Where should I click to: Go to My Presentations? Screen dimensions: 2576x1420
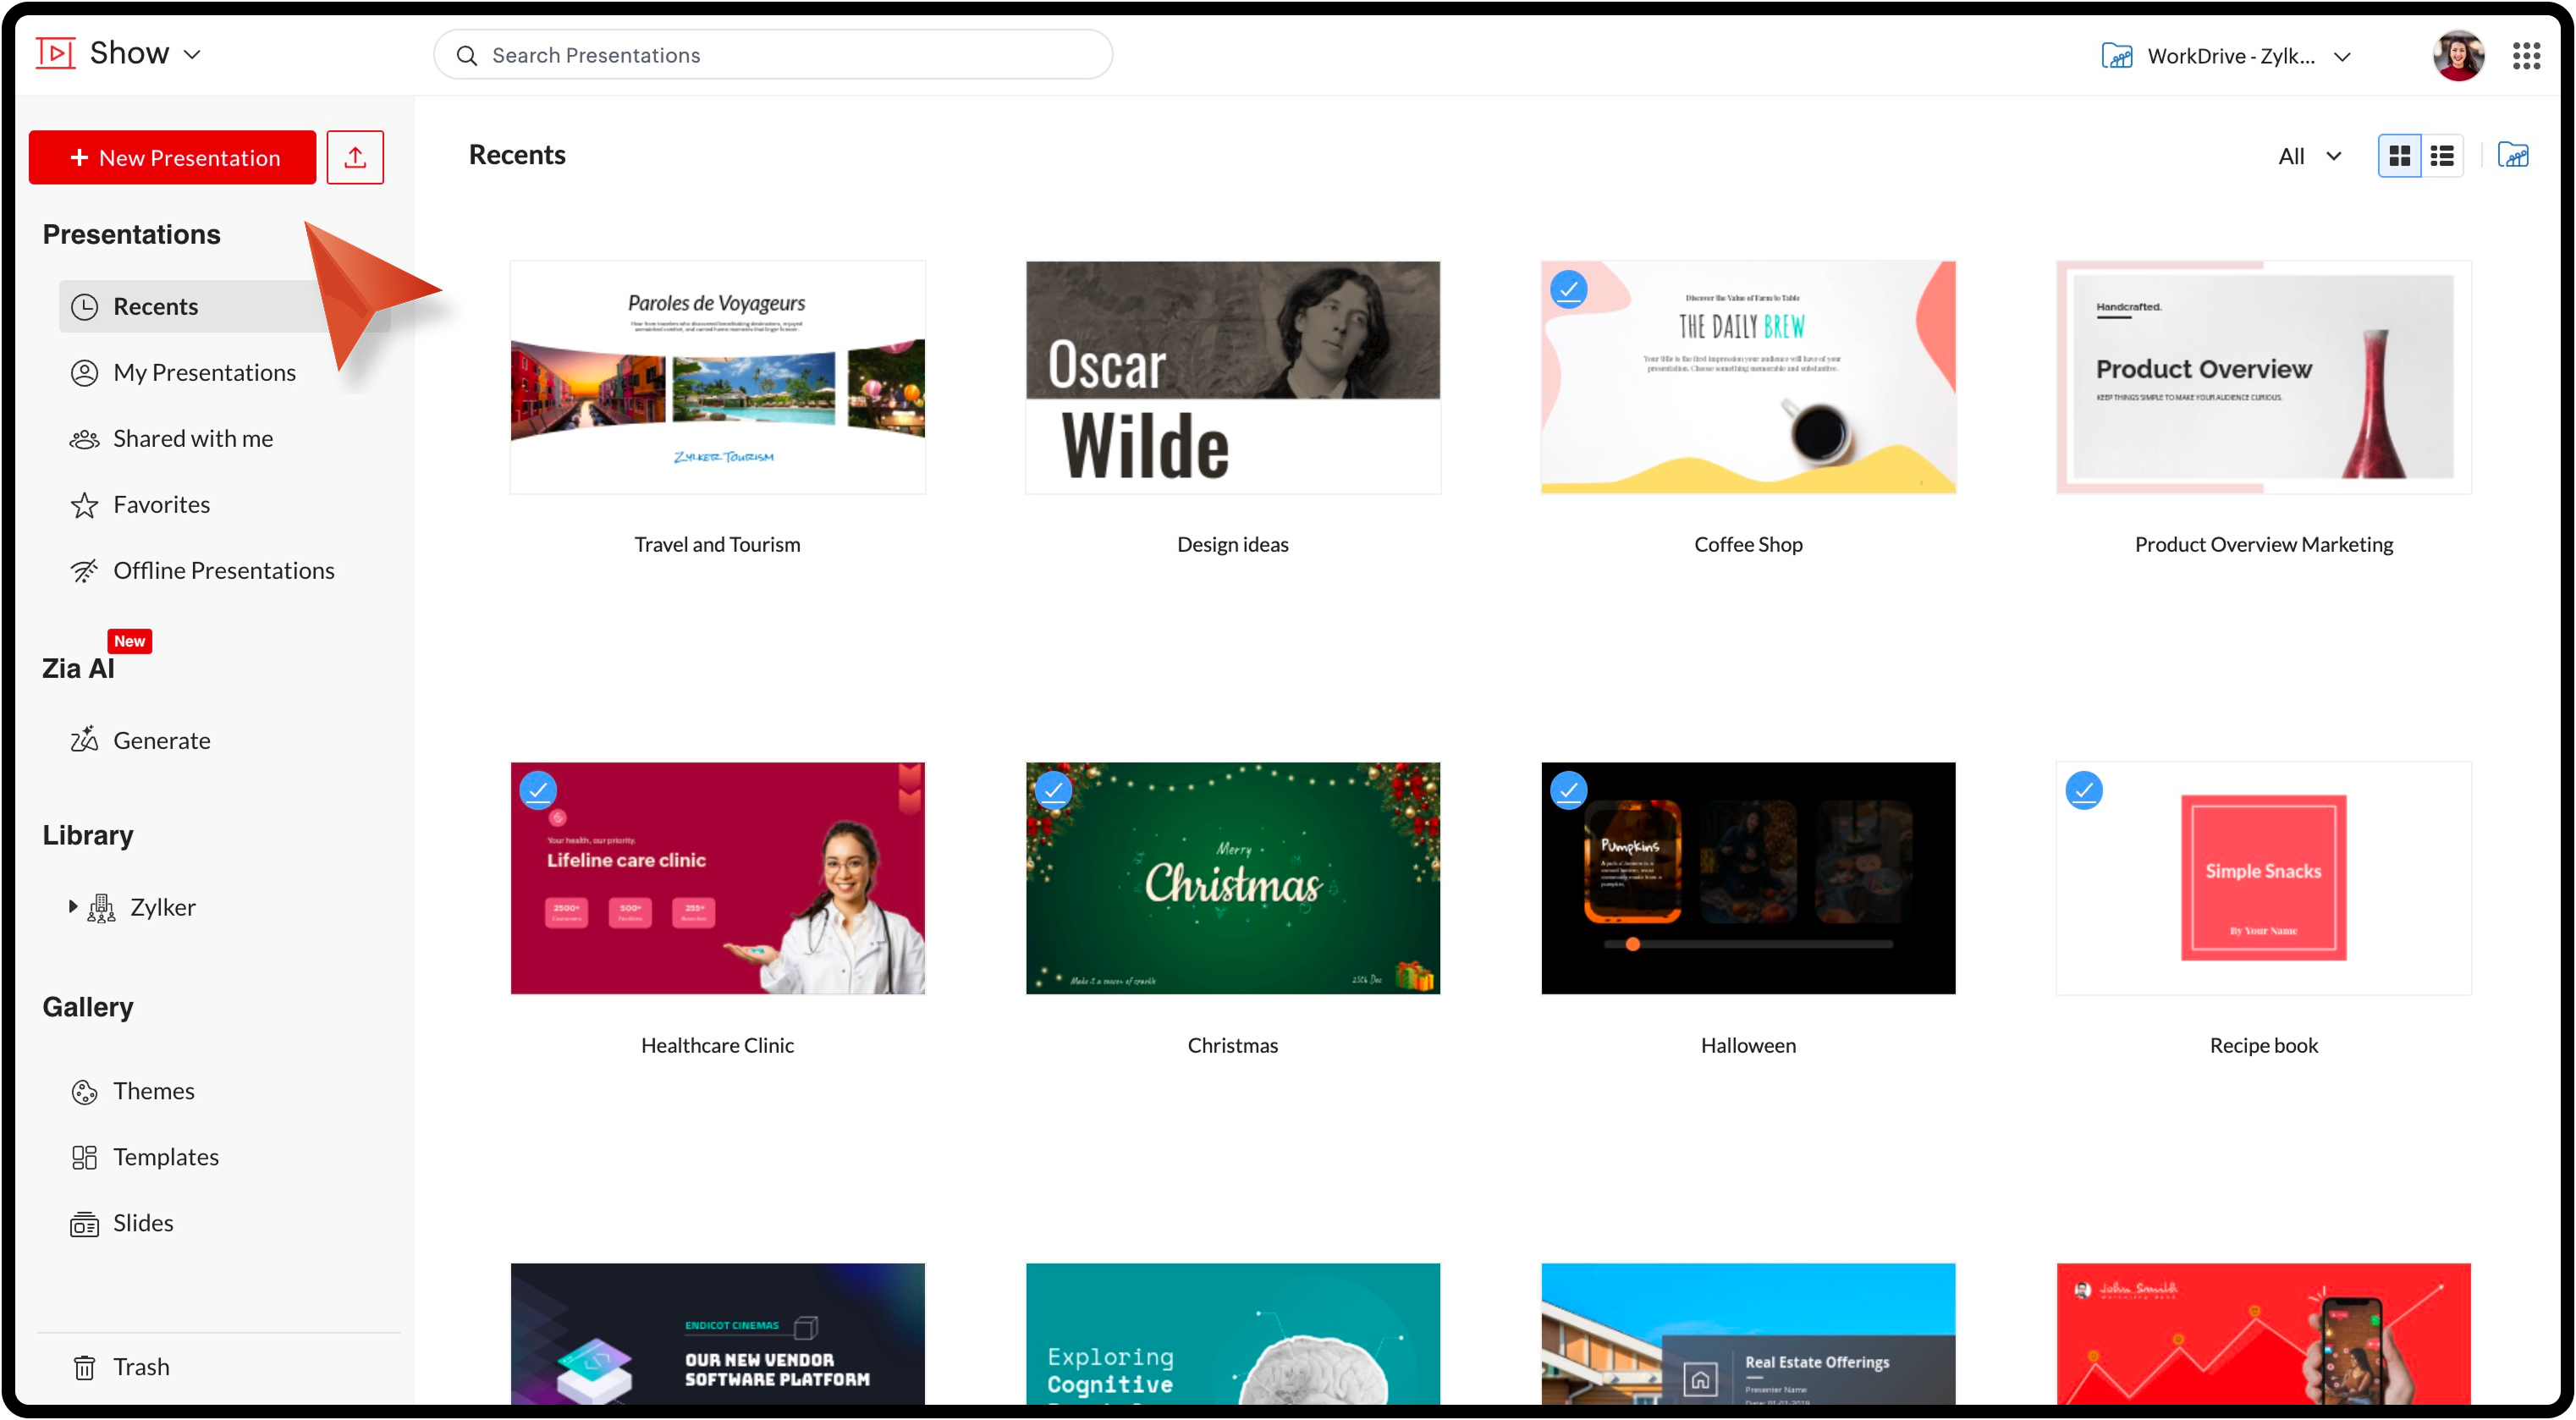tap(204, 372)
